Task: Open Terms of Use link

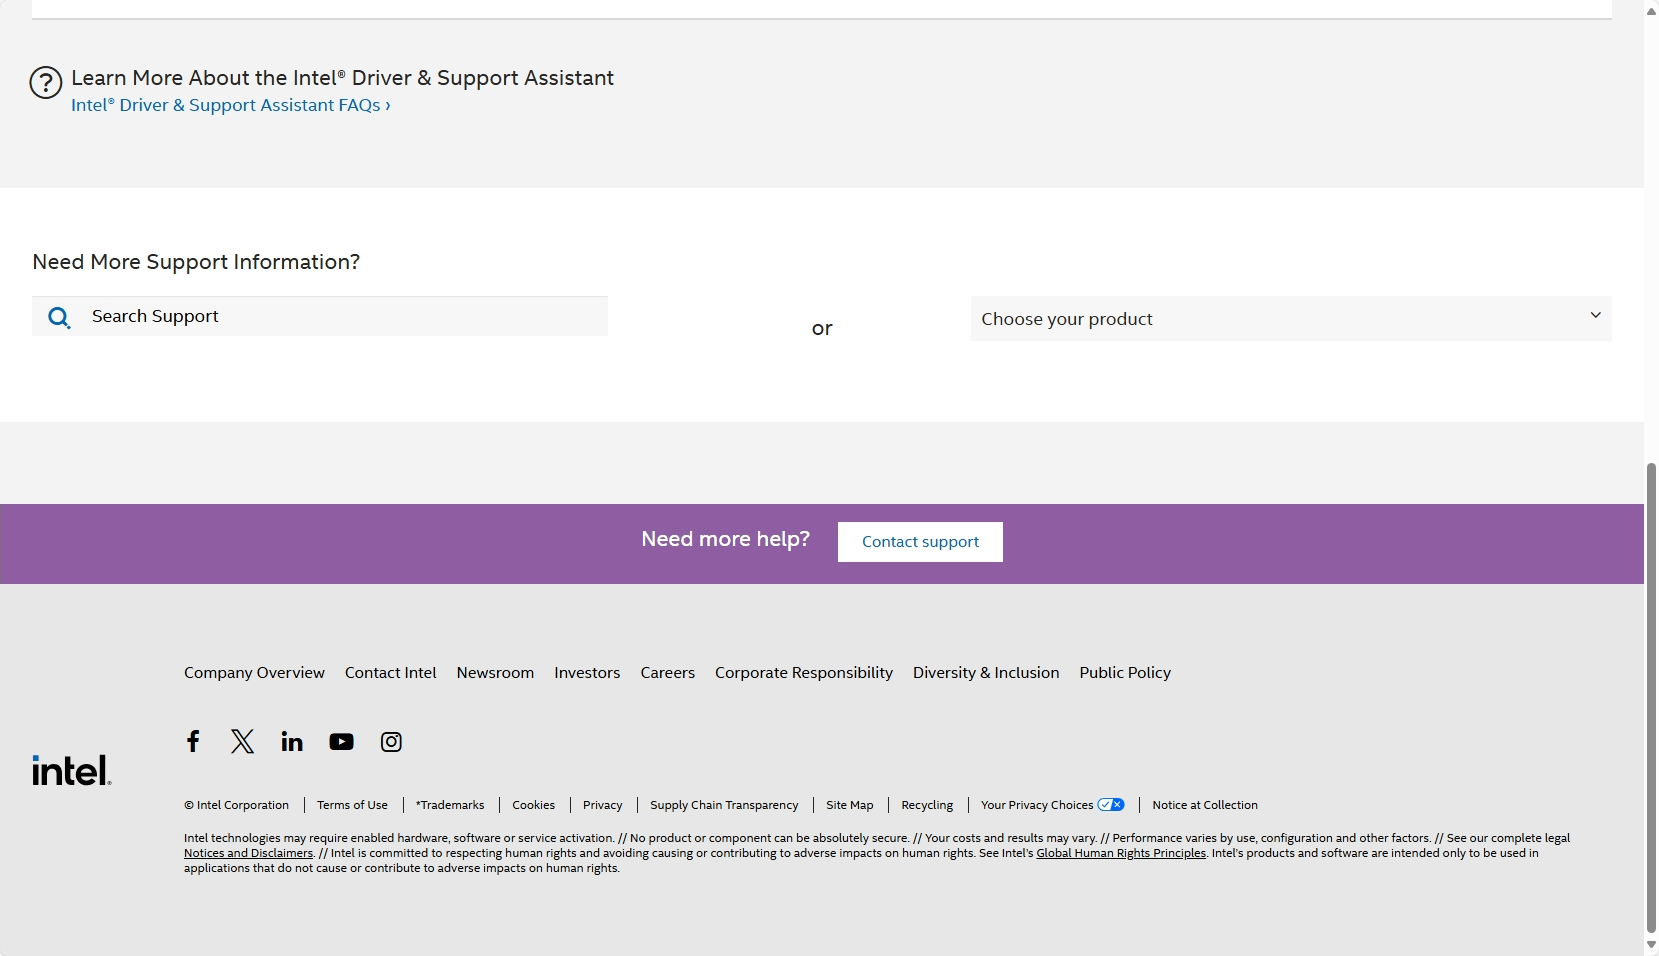Action: click(352, 805)
